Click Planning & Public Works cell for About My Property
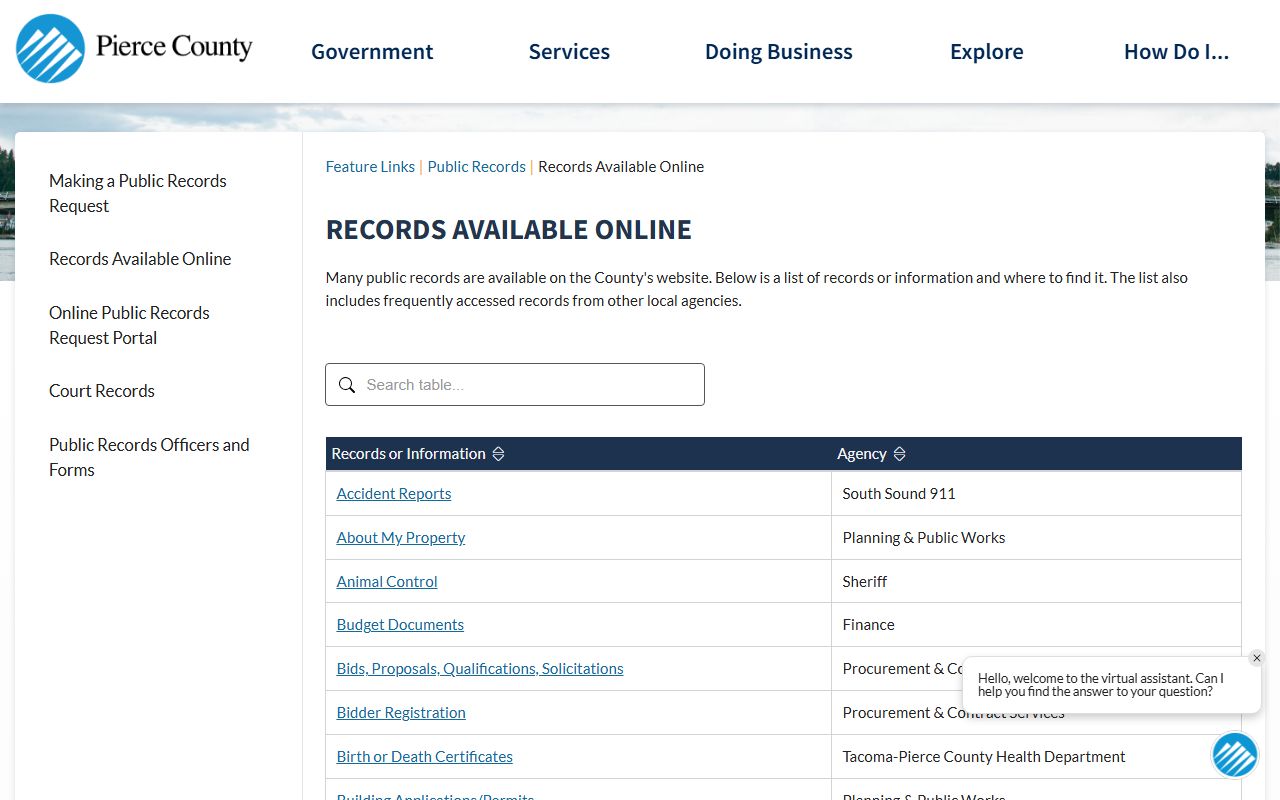This screenshot has height=800, width=1280. (1036, 538)
